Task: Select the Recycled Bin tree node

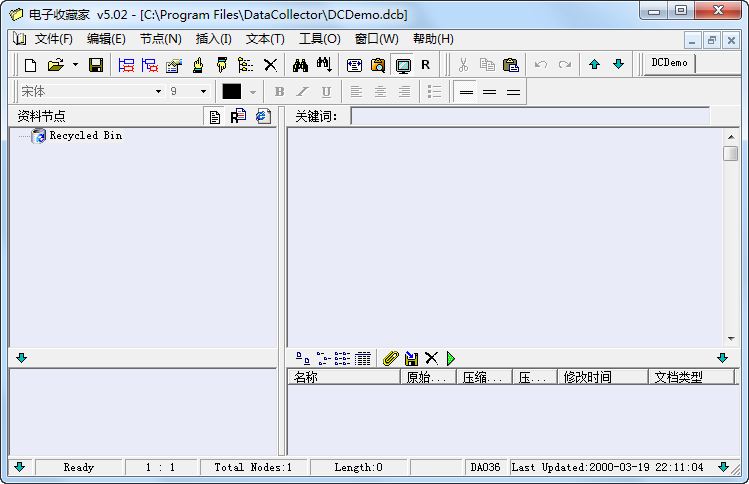Action: click(86, 136)
